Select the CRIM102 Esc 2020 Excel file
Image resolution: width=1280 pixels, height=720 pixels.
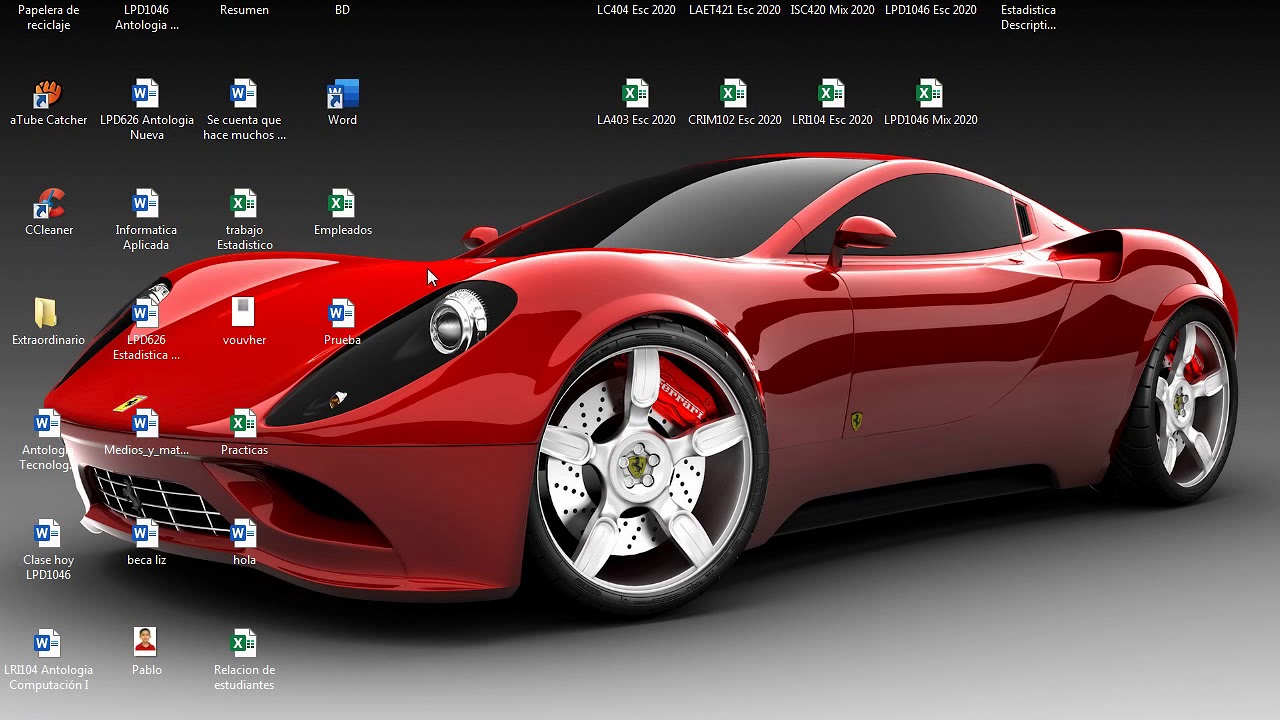point(734,94)
